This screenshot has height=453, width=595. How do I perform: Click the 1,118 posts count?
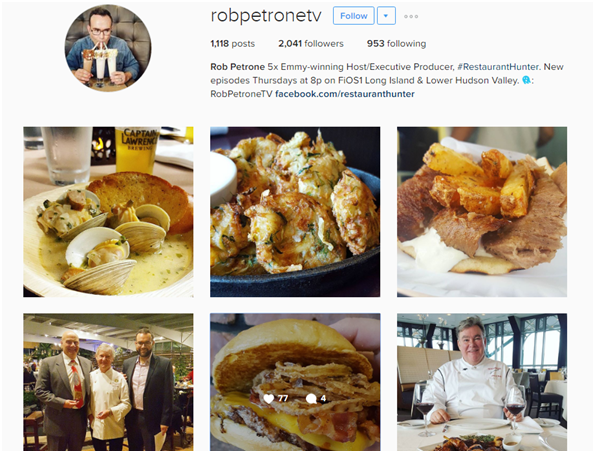click(233, 44)
